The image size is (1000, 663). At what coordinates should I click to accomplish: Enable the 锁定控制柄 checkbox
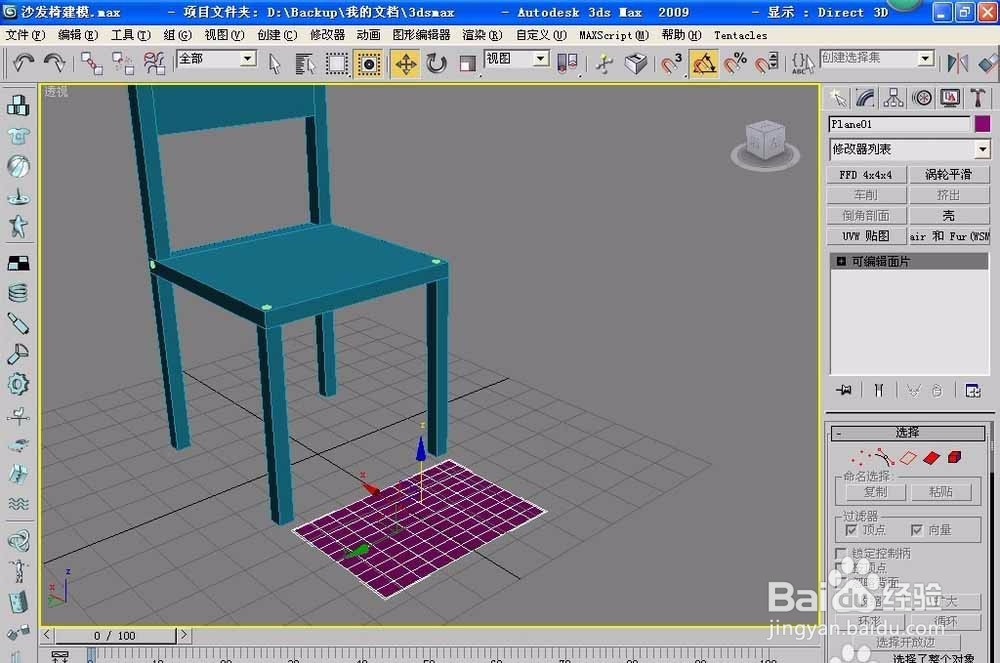[841, 549]
